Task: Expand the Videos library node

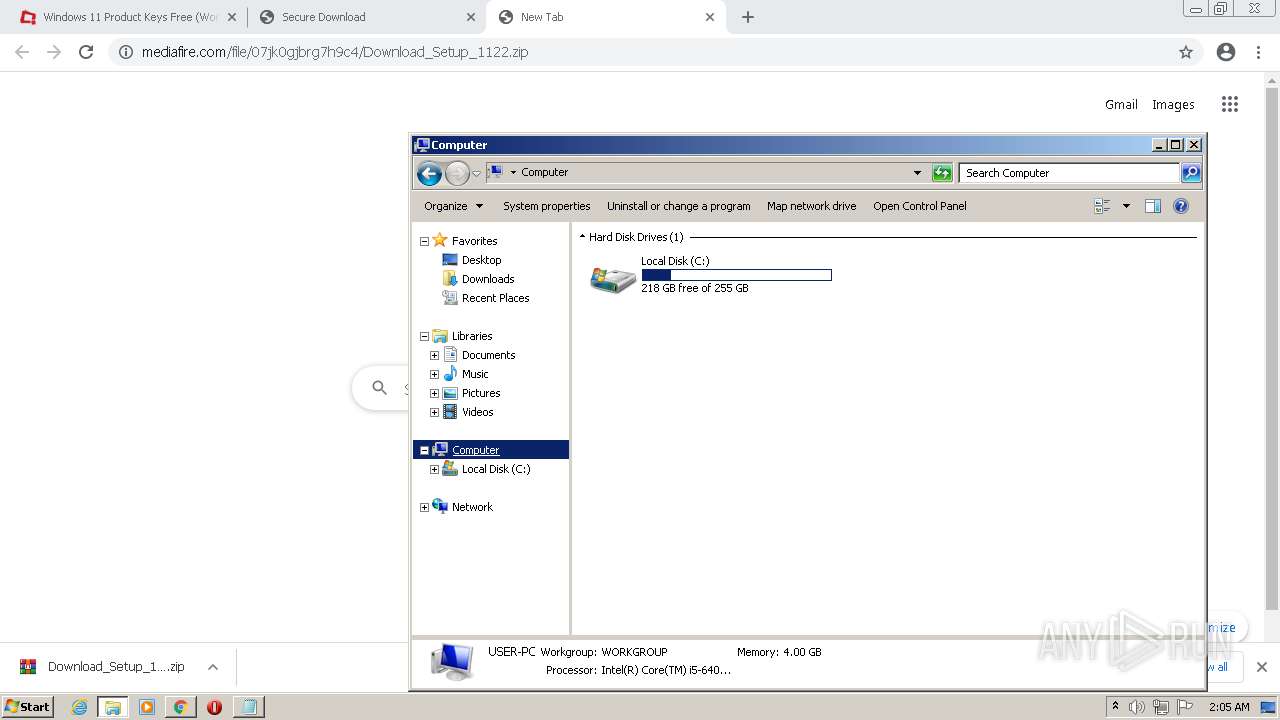Action: tap(434, 412)
